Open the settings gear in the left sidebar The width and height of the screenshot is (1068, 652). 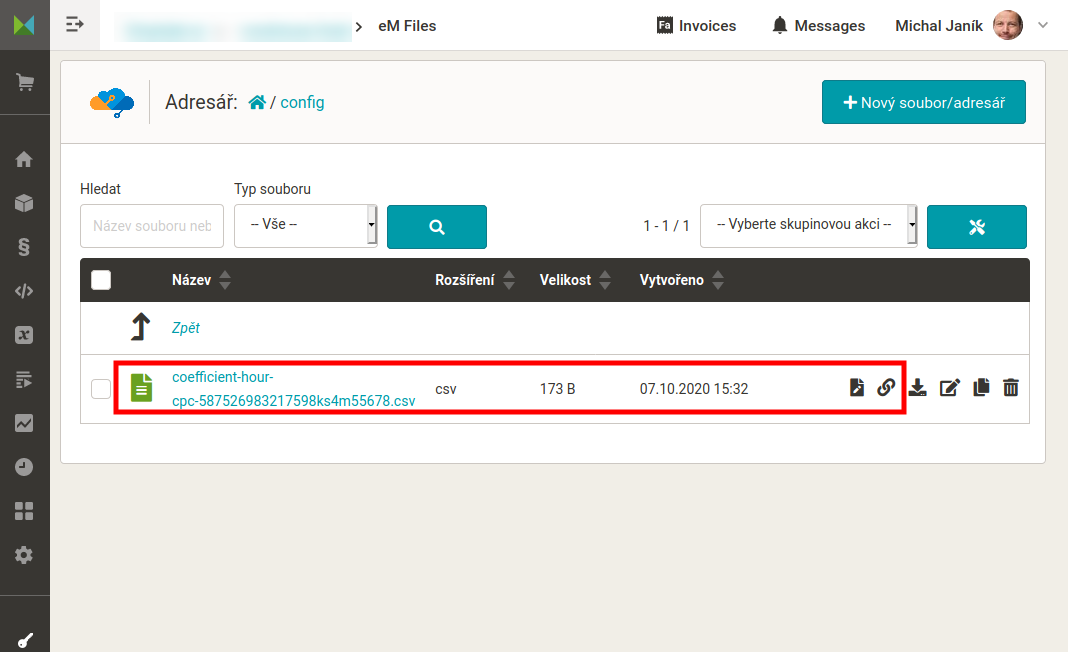[x=24, y=555]
